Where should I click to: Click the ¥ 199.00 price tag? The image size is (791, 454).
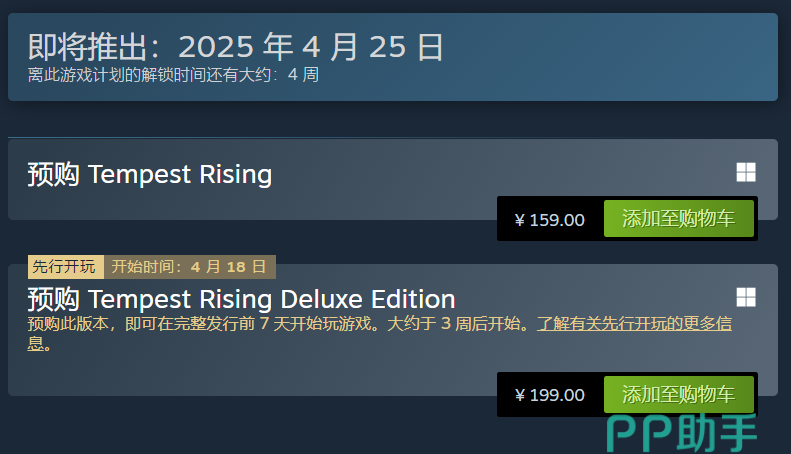coord(549,395)
